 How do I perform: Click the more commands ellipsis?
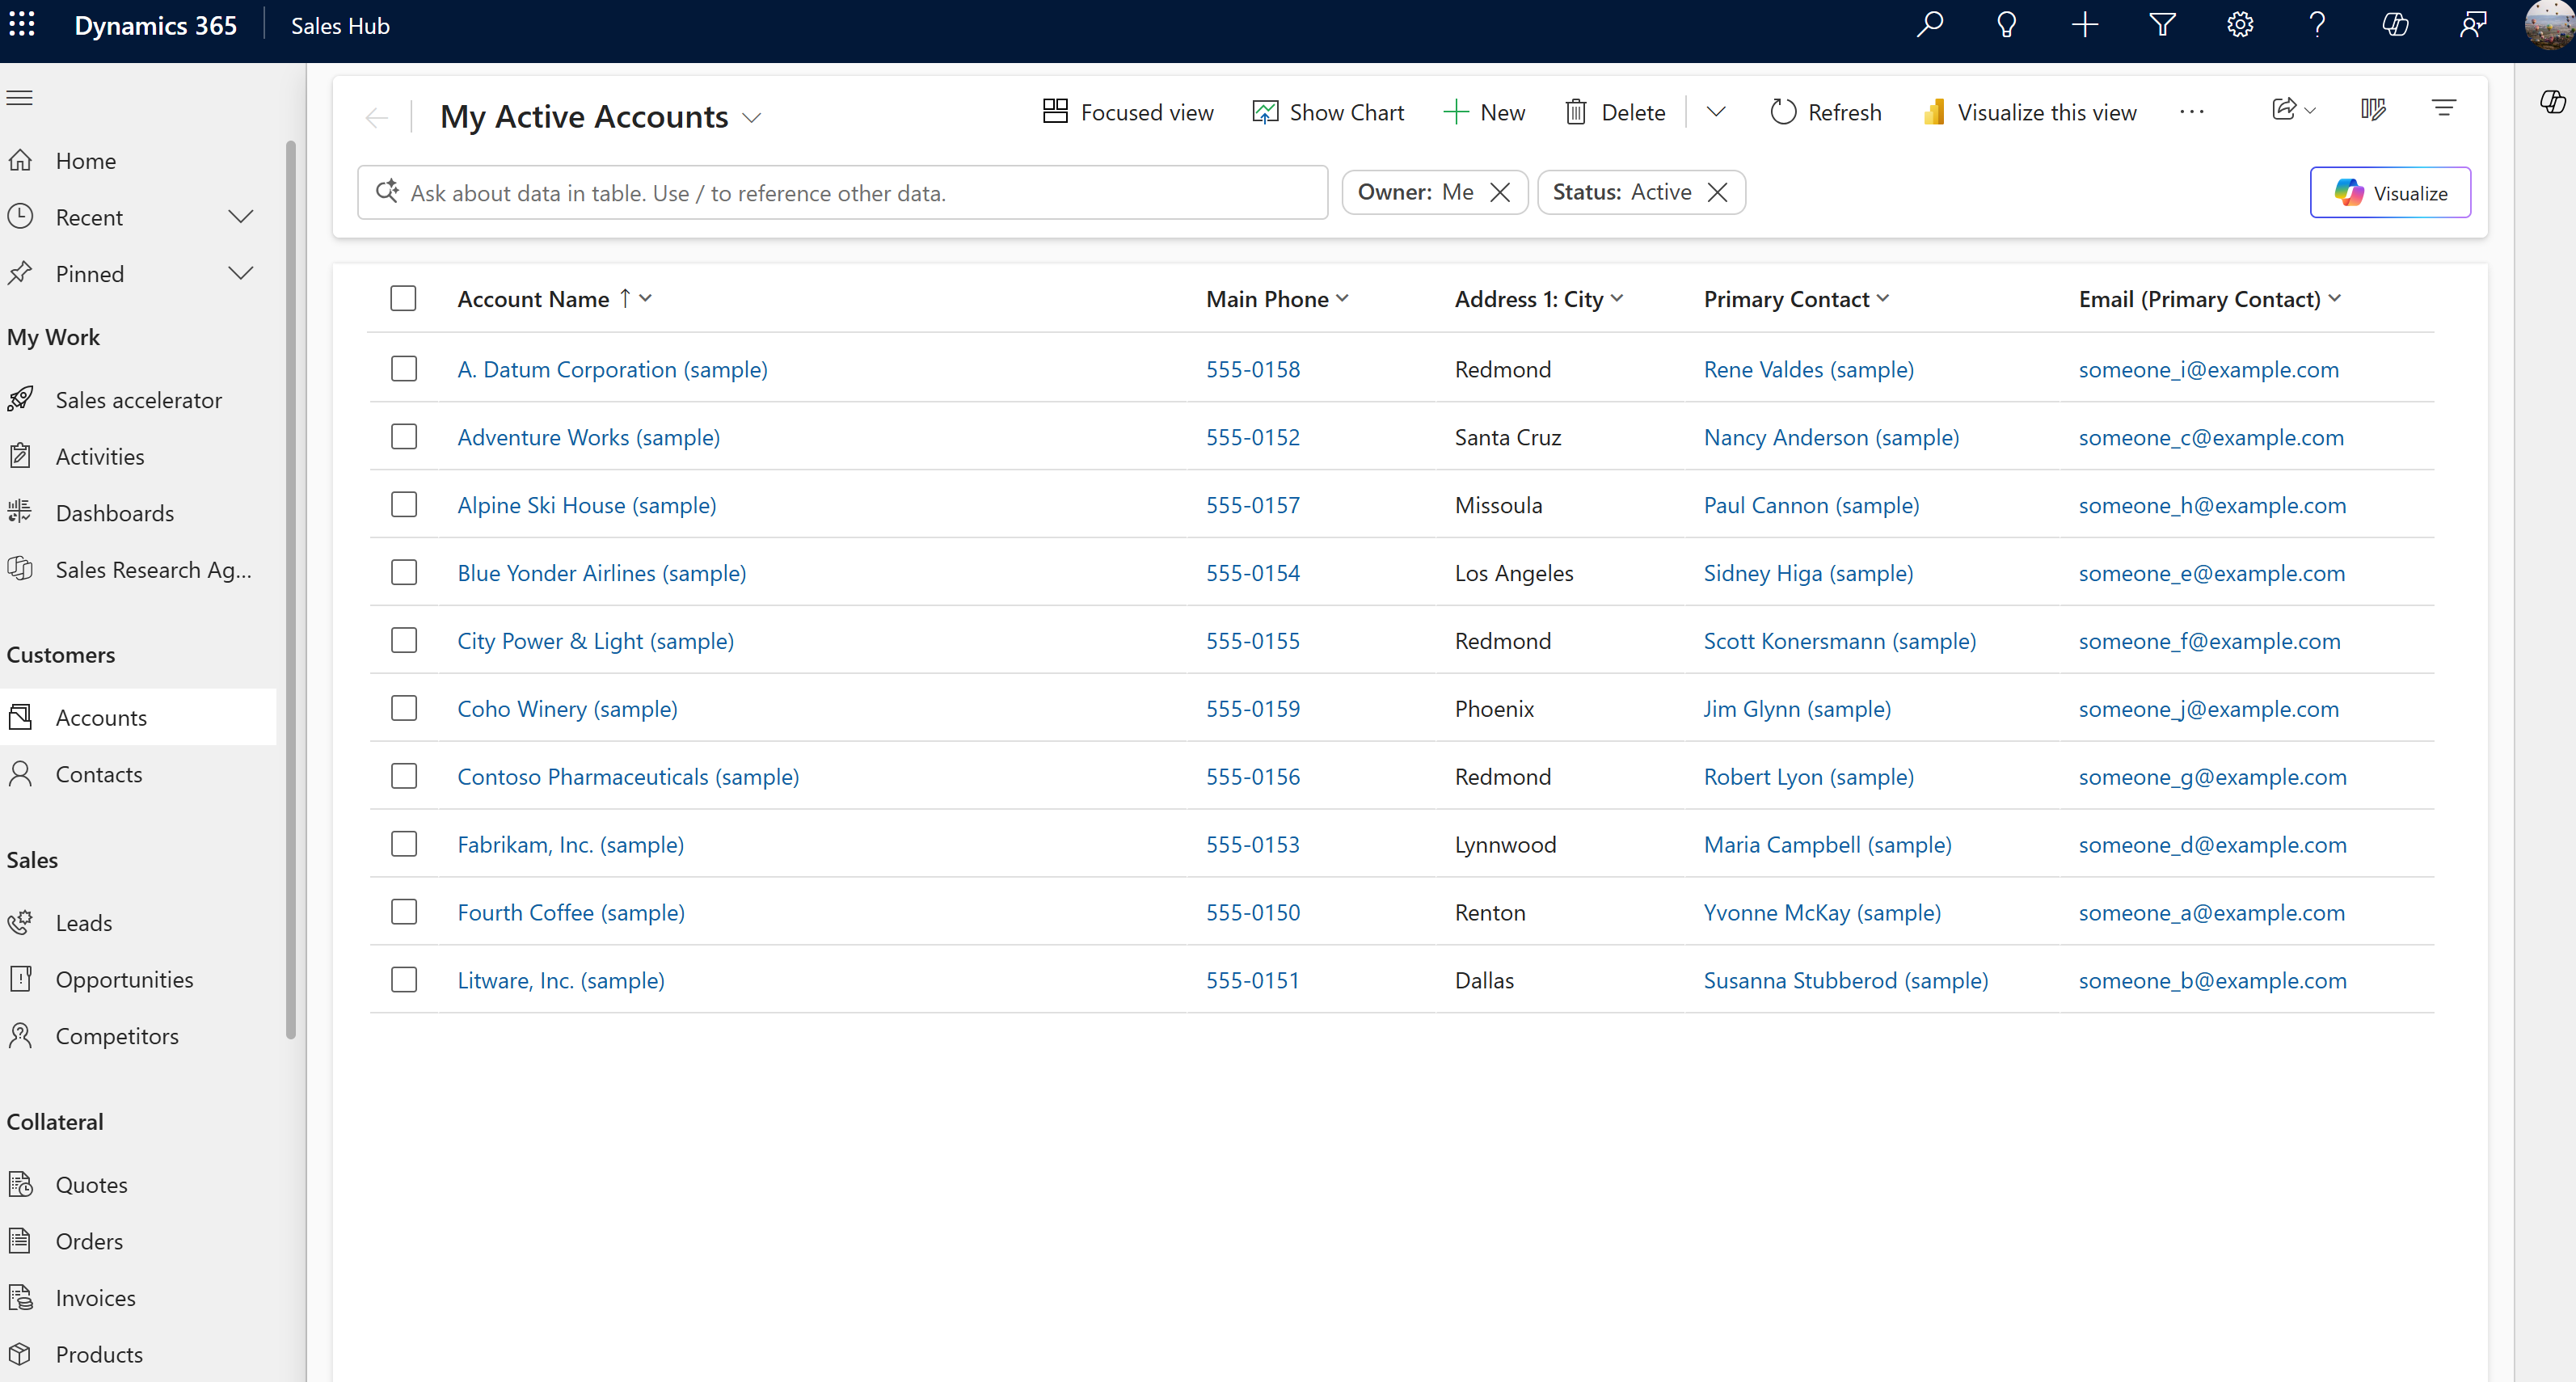coord(2192,112)
